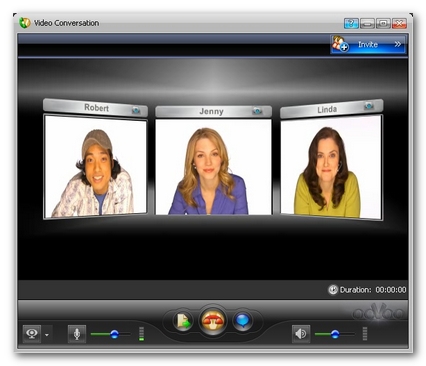Mute the speaker volume
Image resolution: width=426 pixels, height=366 pixels.
pos(301,334)
